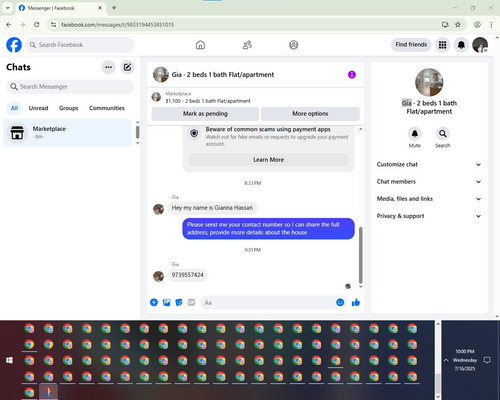Open the Friends icon in top navigation
500x400 pixels.
pyautogui.click(x=247, y=45)
